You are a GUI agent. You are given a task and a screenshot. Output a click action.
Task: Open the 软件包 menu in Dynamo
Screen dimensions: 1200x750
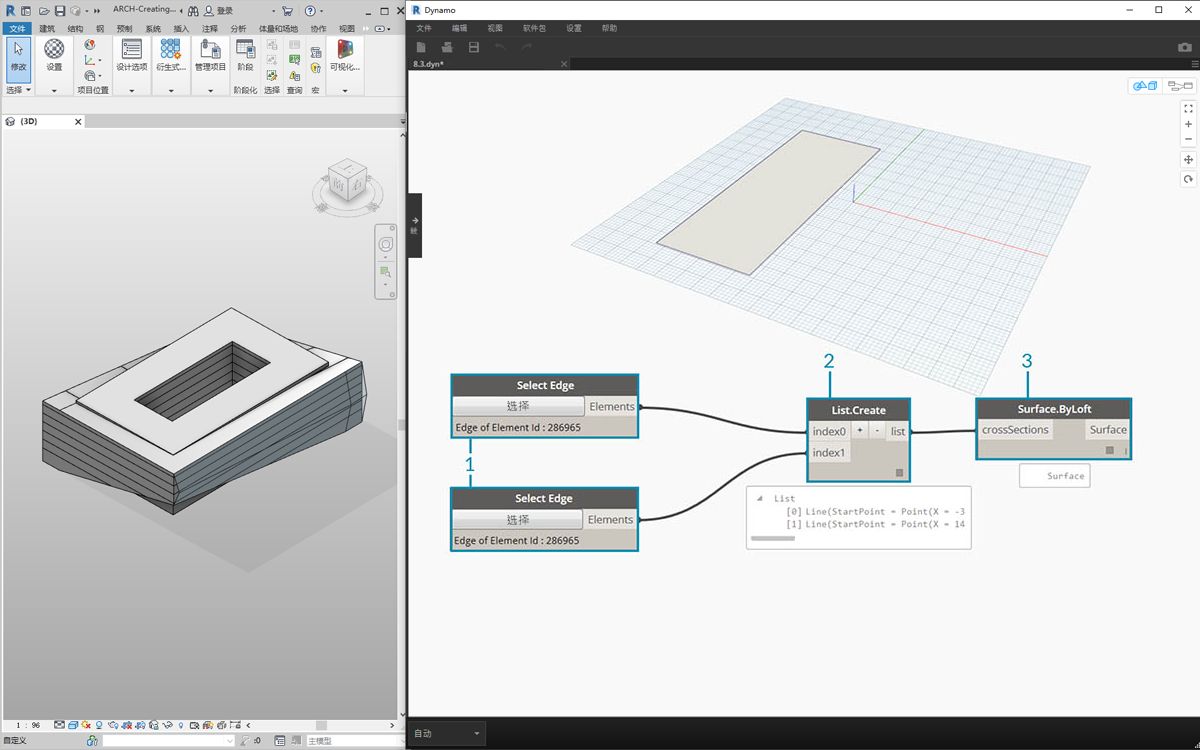(532, 28)
